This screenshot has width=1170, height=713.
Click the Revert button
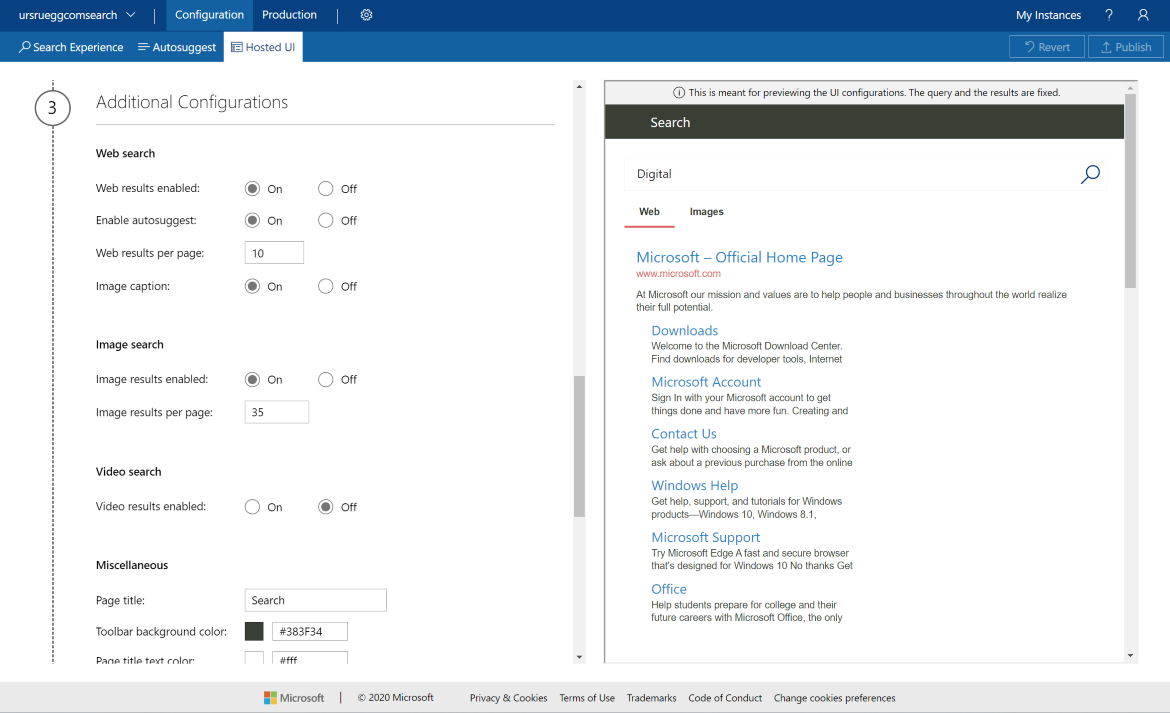[1046, 47]
